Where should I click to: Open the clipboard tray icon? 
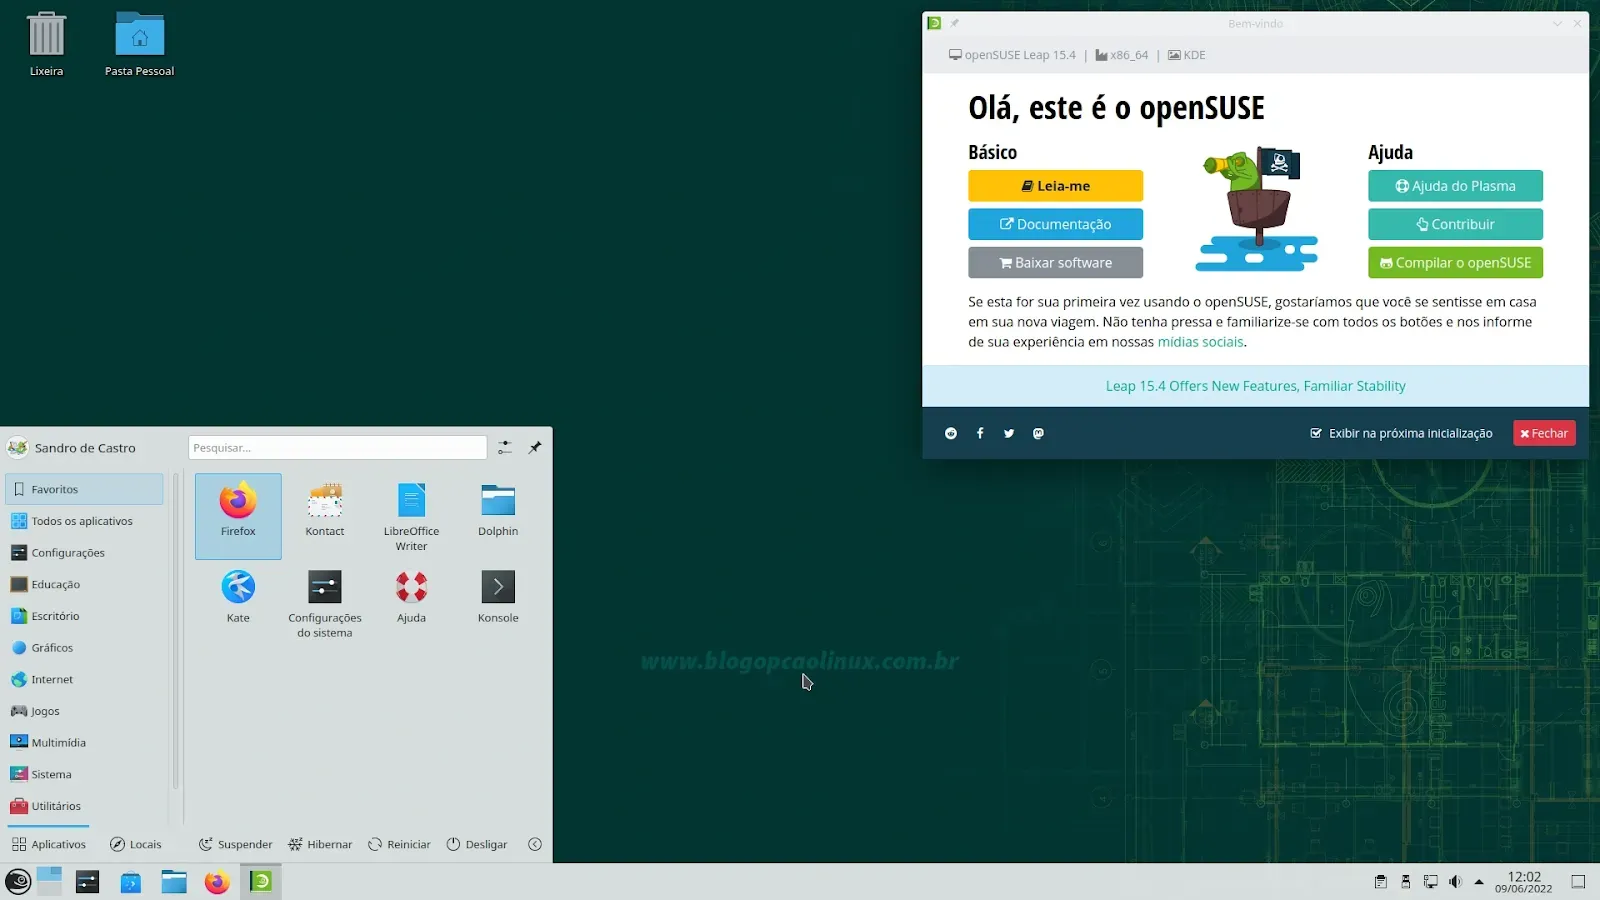pyautogui.click(x=1381, y=882)
